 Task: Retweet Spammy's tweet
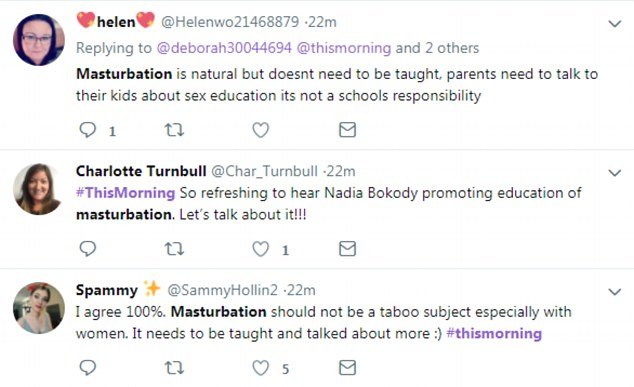click(x=174, y=368)
